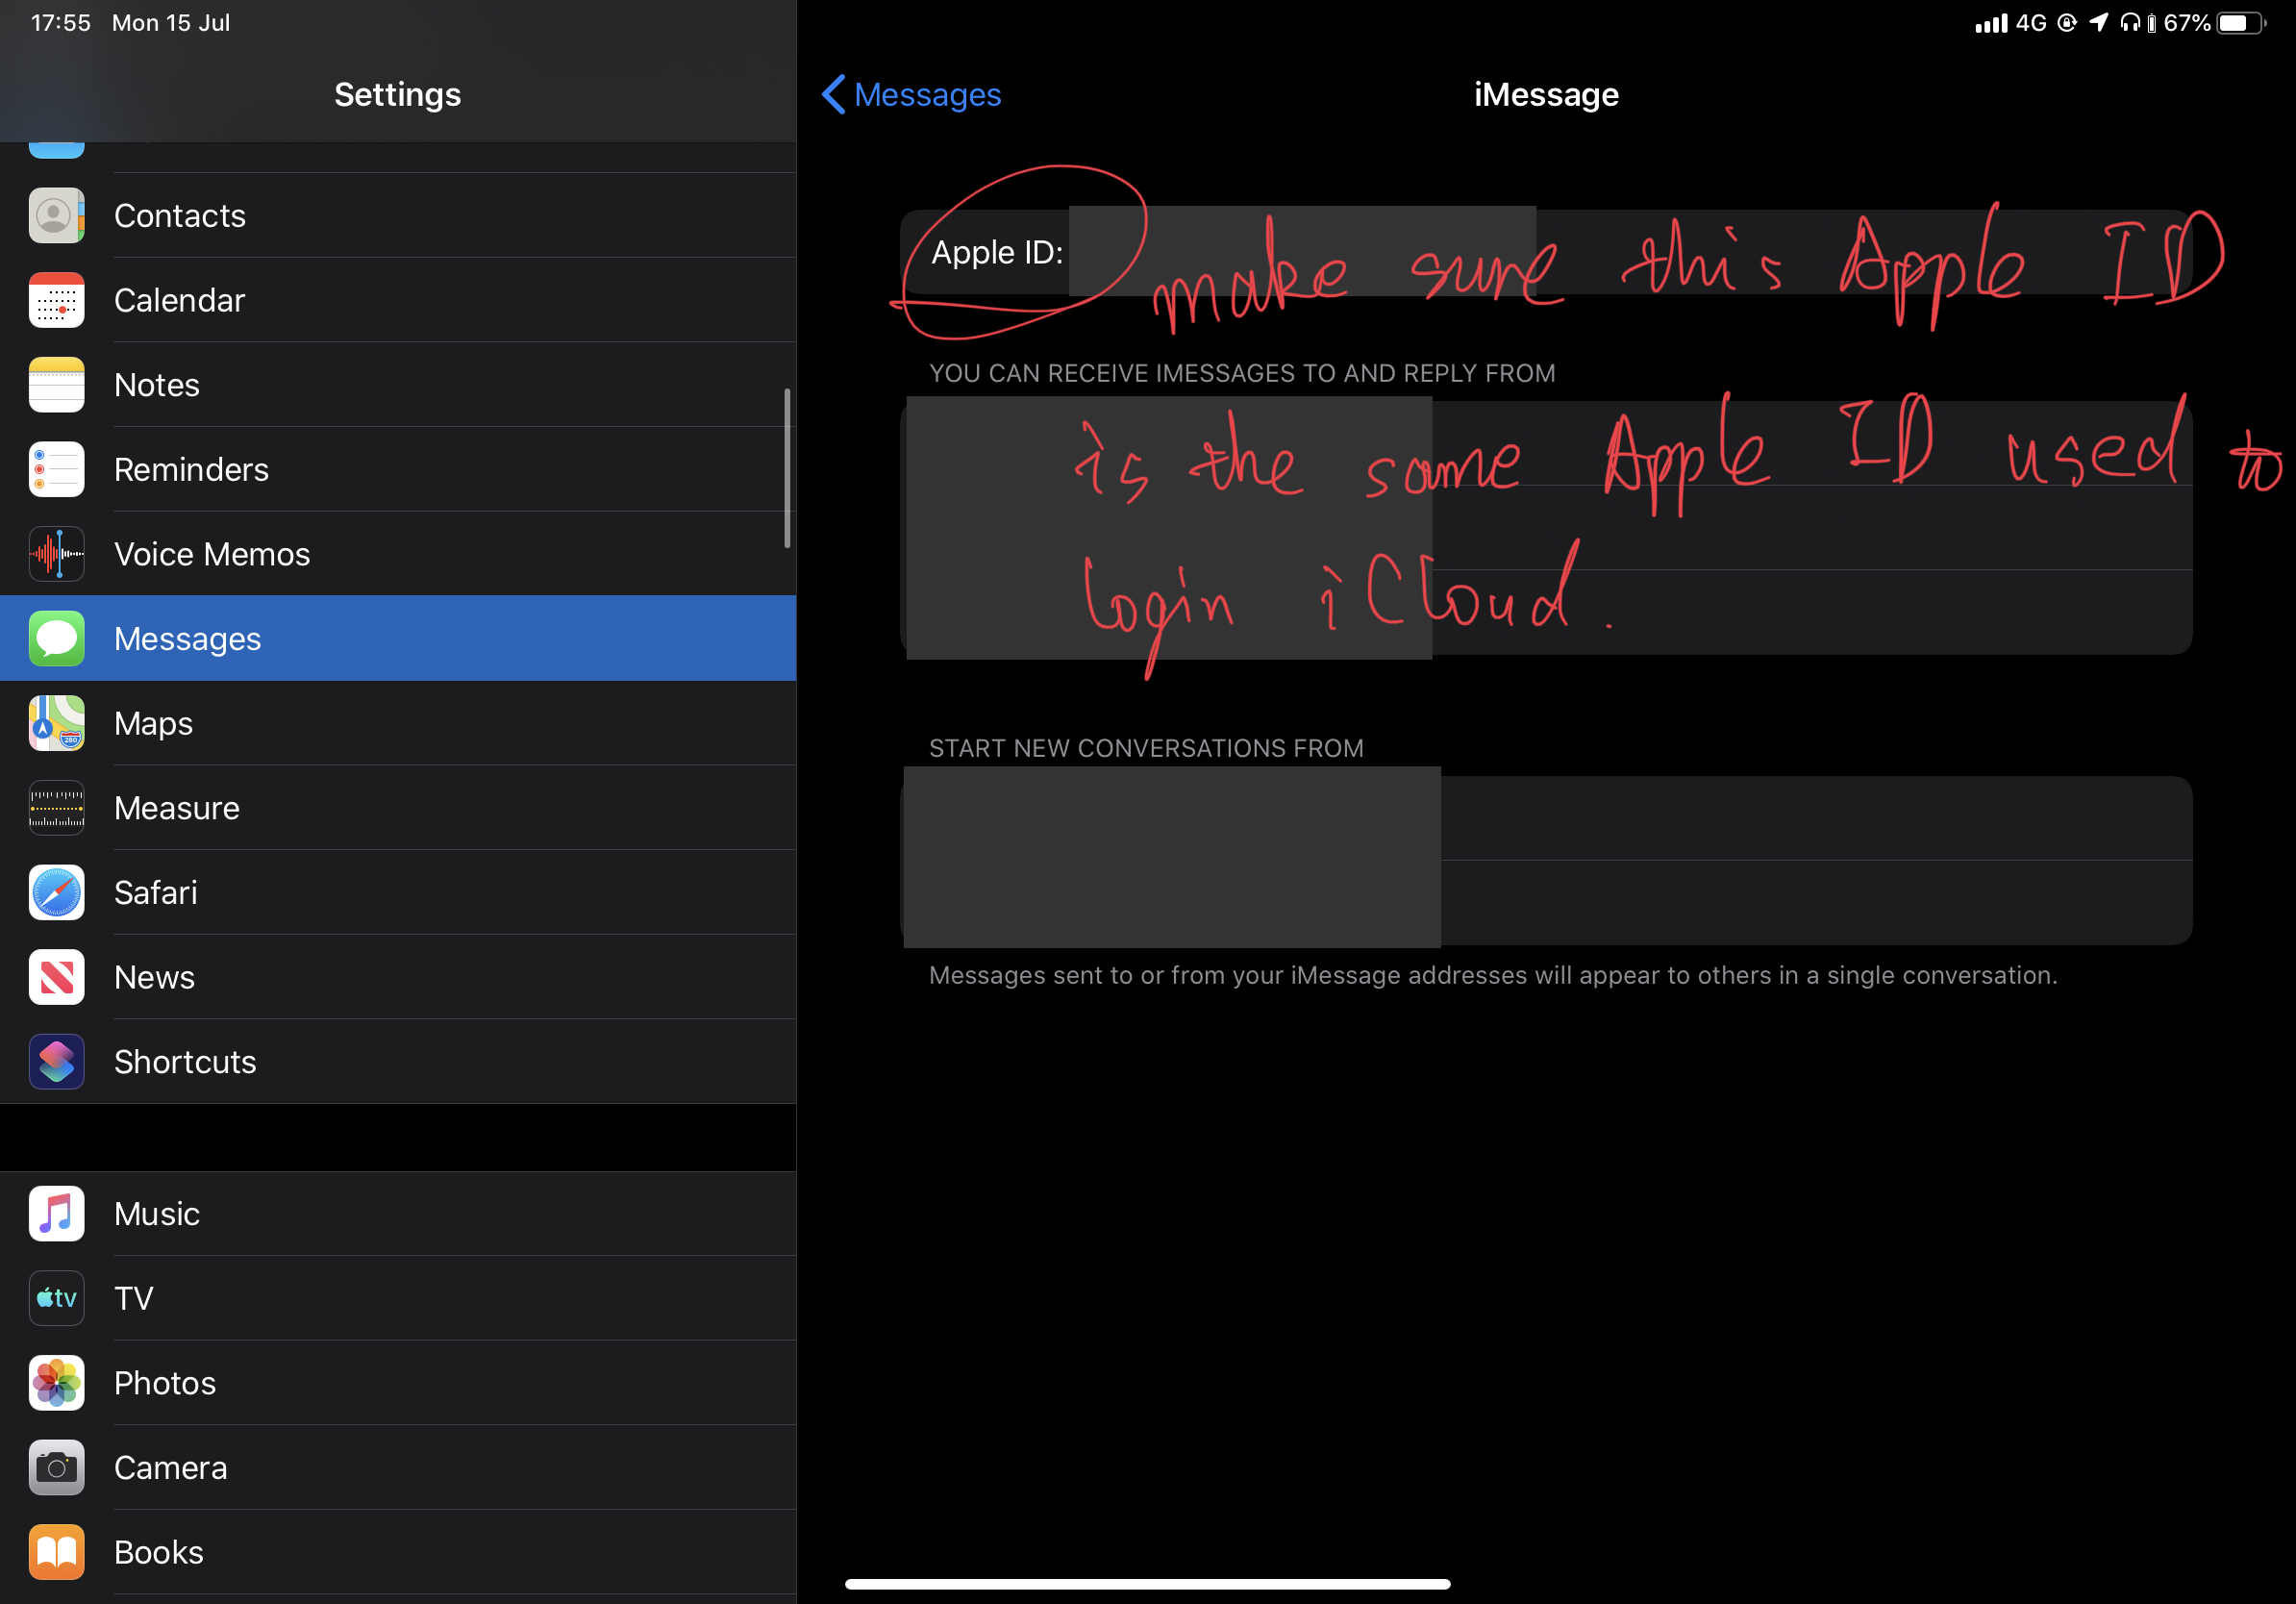
Task: Open Books settings
Action: [x=398, y=1552]
